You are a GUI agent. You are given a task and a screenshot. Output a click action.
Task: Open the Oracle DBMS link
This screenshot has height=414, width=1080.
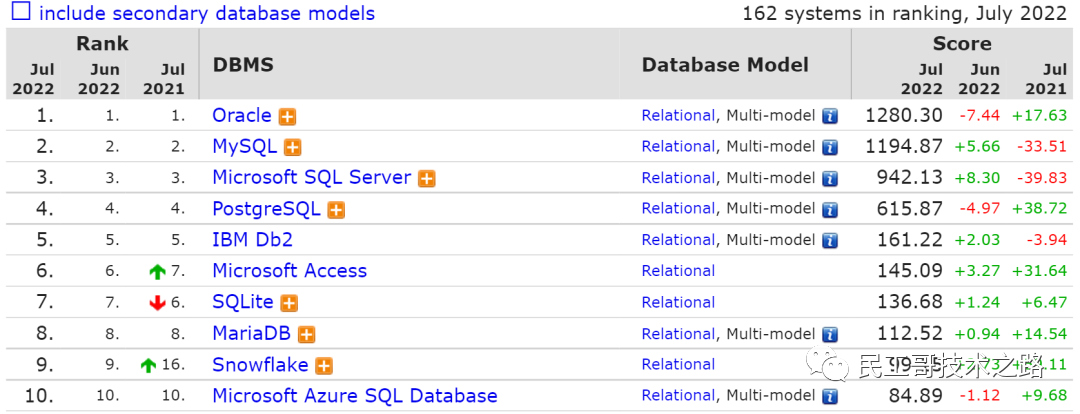[242, 115]
